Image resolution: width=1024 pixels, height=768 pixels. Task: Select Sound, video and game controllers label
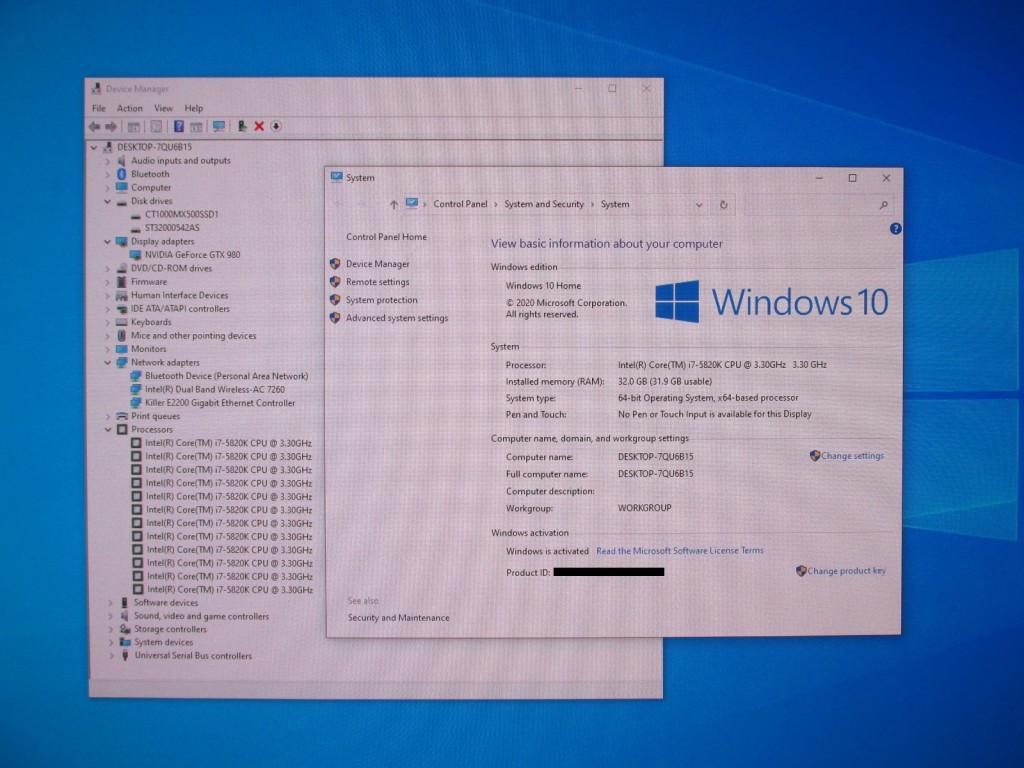point(201,616)
